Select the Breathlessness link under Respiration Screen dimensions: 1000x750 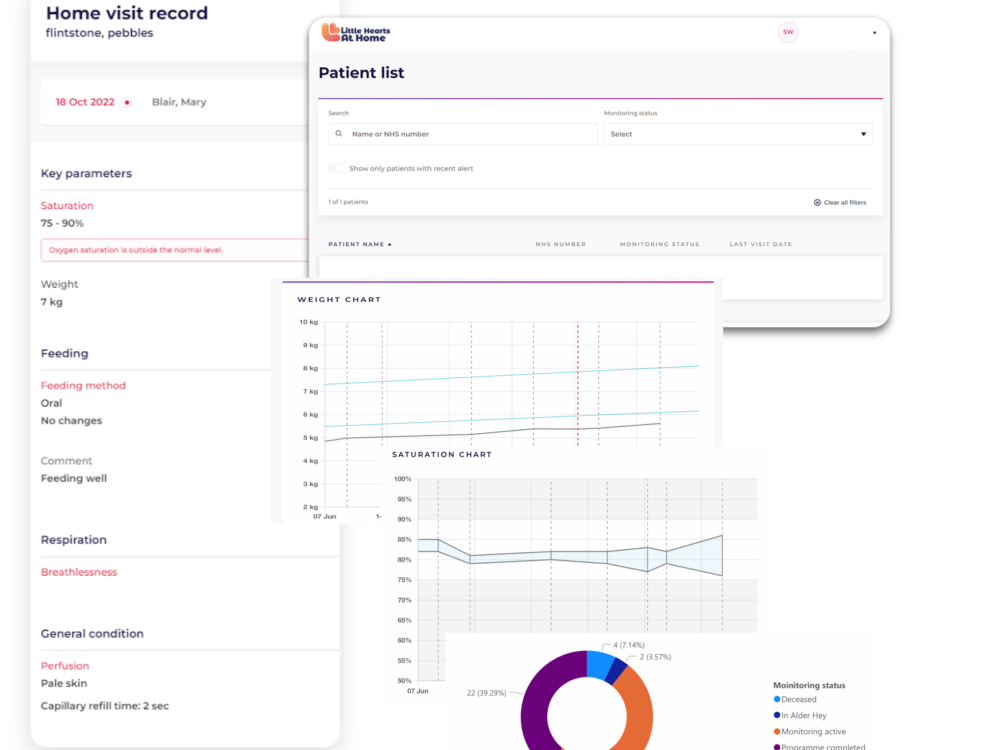(79, 573)
